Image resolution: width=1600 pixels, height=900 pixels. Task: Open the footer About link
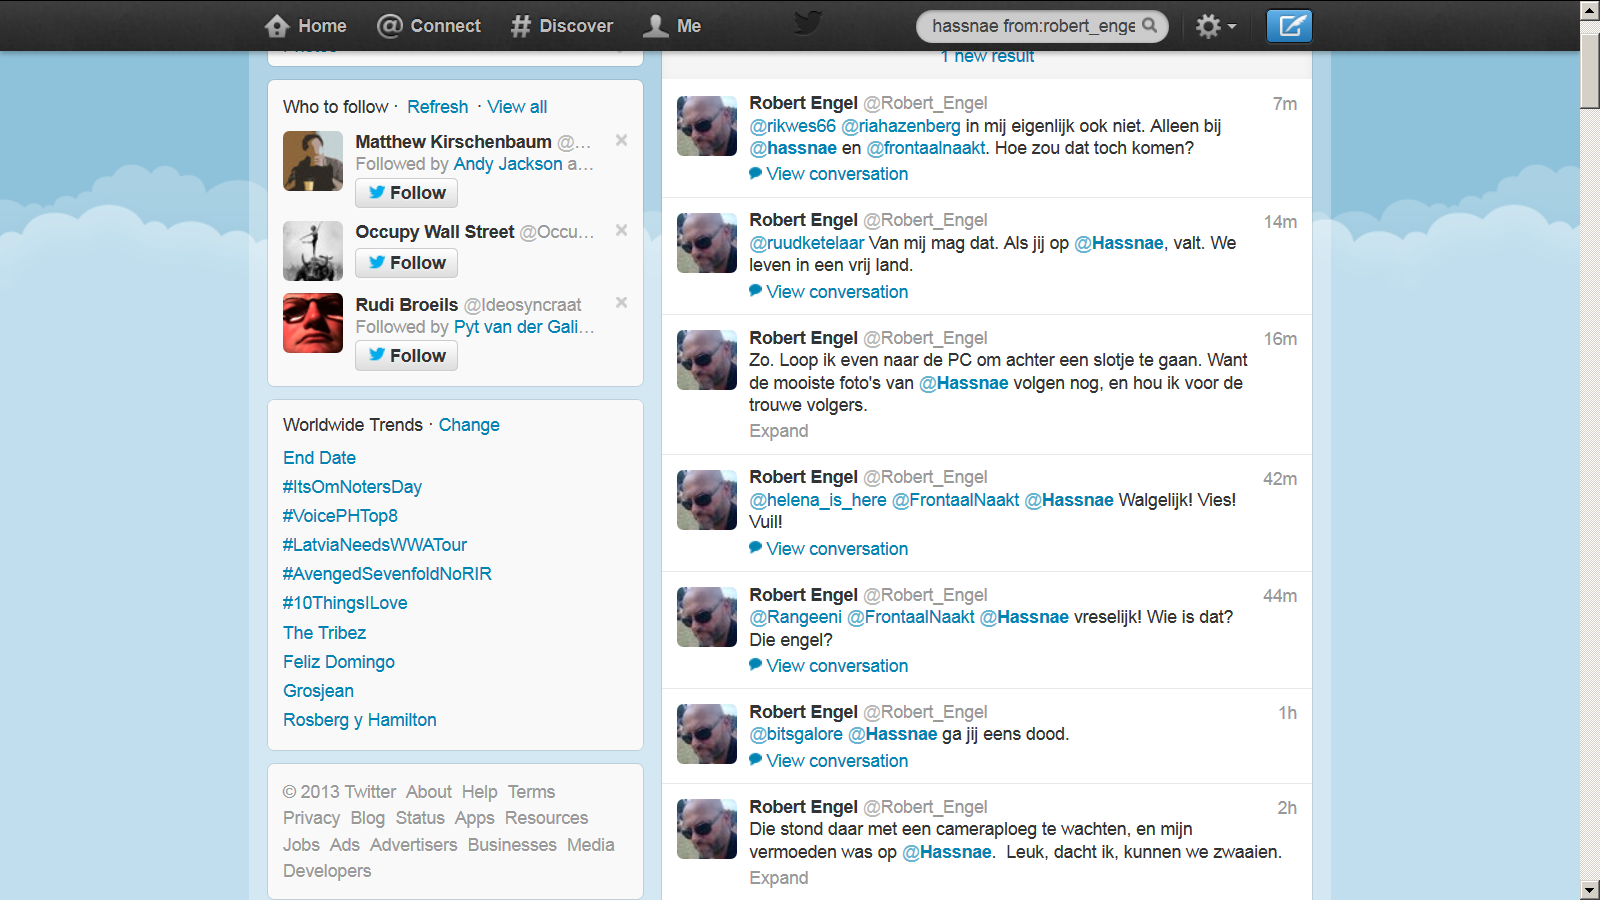429,792
